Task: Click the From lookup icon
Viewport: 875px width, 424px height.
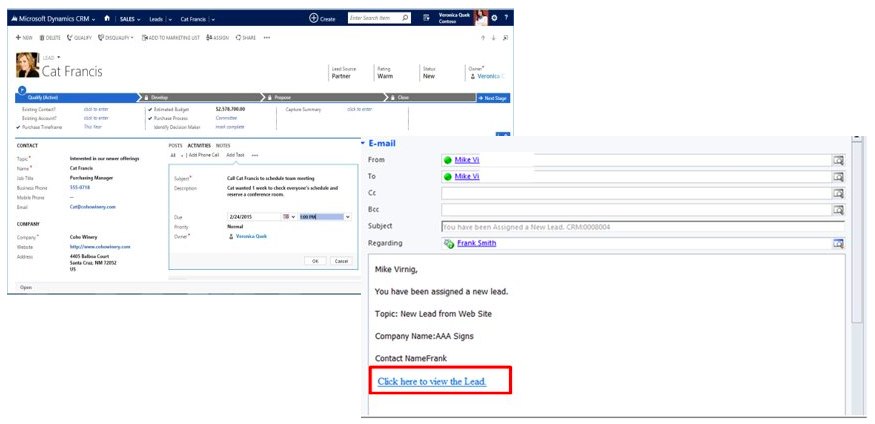Action: pos(838,161)
